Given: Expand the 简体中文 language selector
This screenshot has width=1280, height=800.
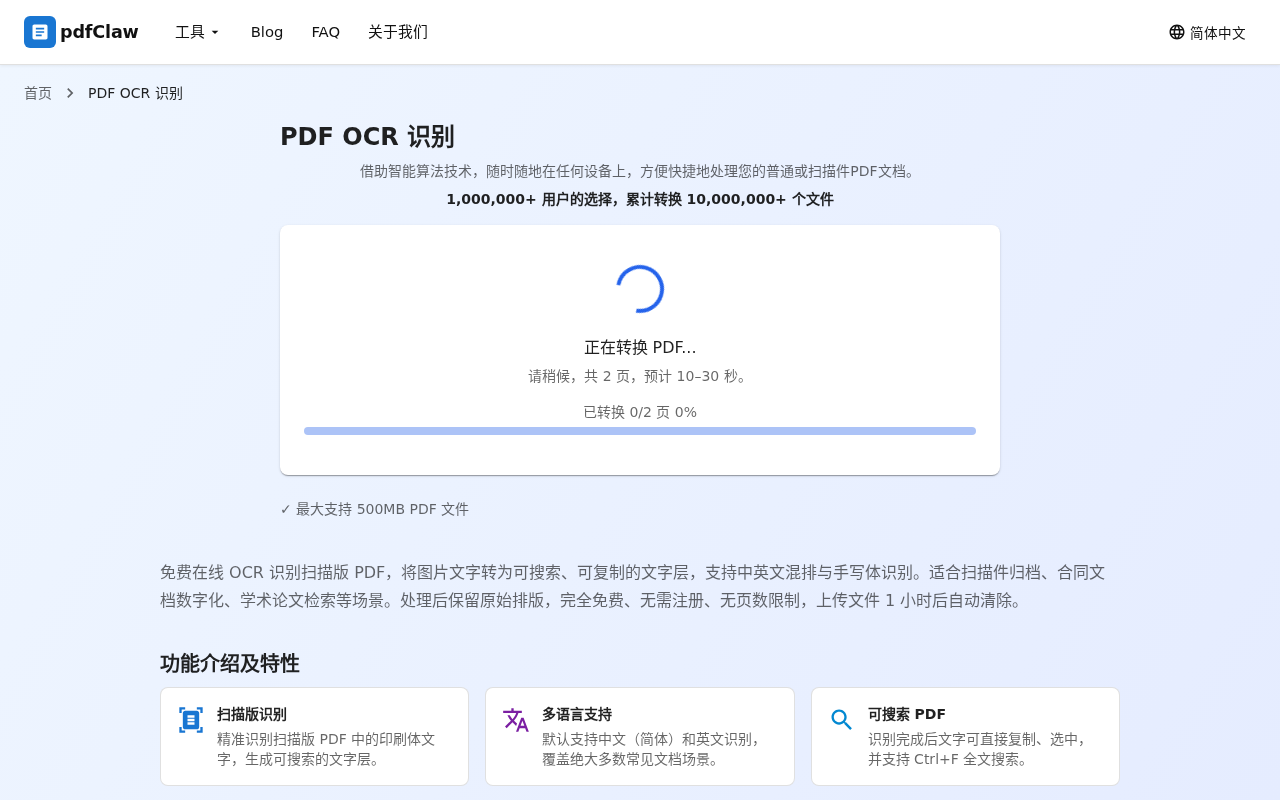Looking at the screenshot, I should [x=1207, y=32].
